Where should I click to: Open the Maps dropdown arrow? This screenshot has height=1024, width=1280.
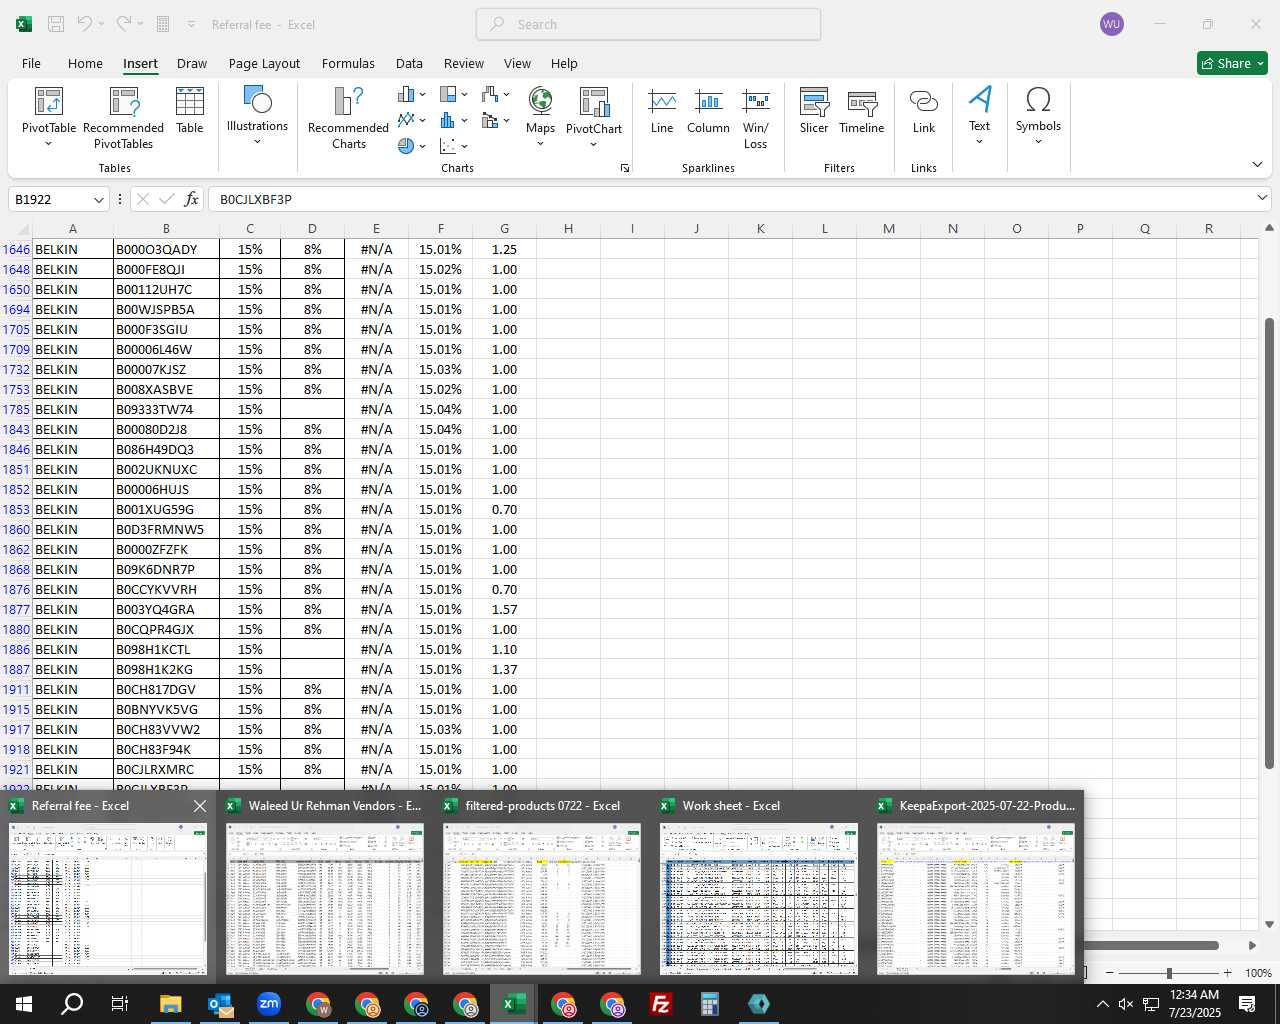[540, 144]
